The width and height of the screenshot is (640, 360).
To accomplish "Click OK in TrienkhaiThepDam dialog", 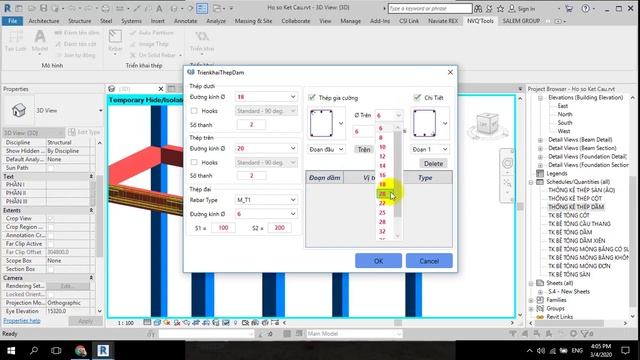I will point(378,261).
